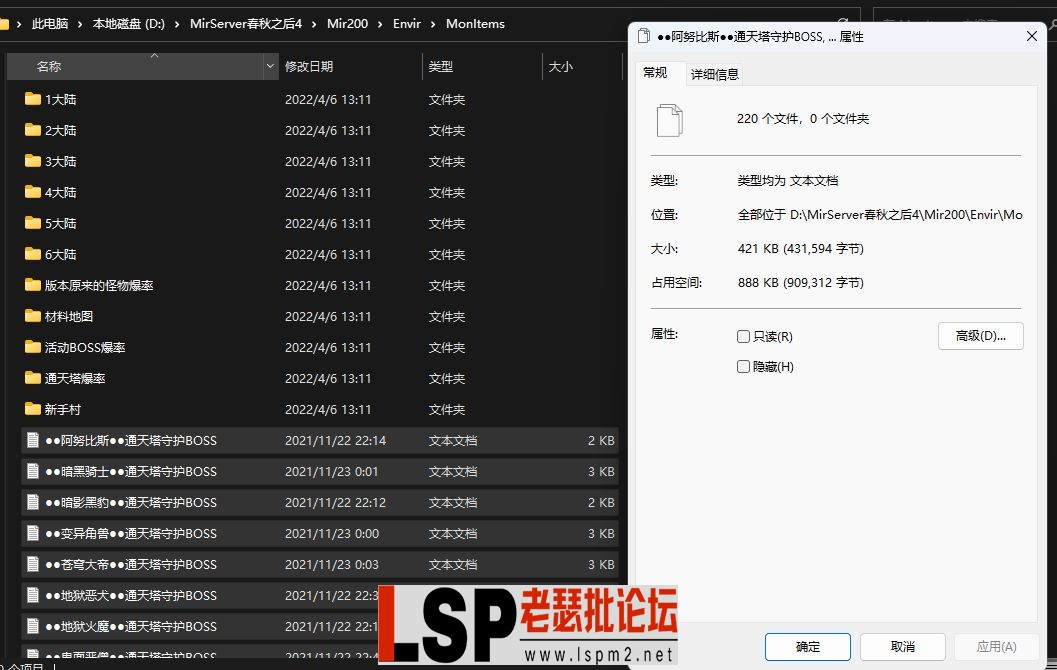Click the 通天塔爆率 folder icon
1057x670 pixels.
32,378
